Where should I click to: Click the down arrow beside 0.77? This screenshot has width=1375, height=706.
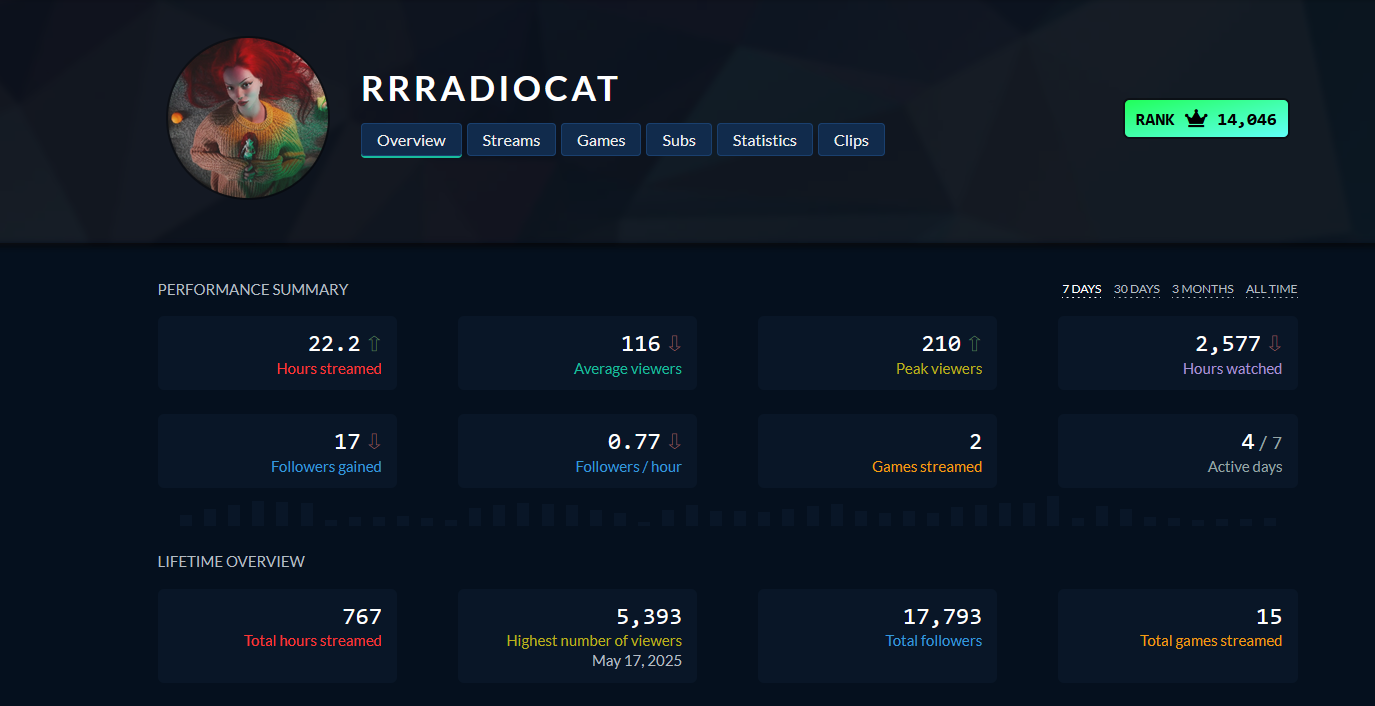coord(675,442)
